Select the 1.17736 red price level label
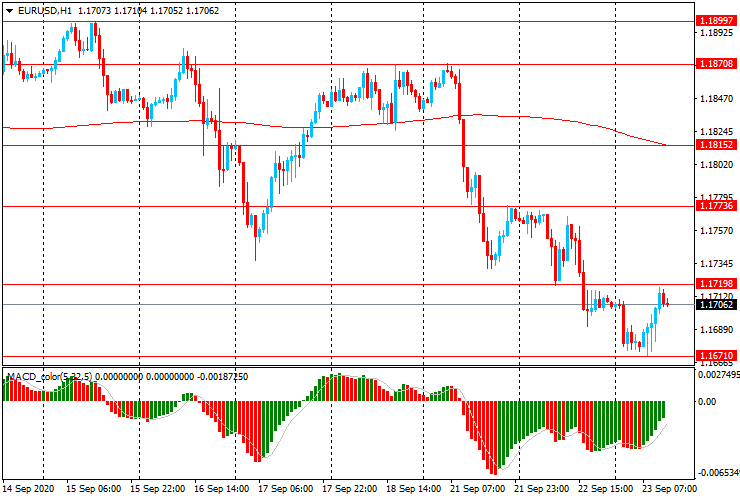 pos(716,205)
